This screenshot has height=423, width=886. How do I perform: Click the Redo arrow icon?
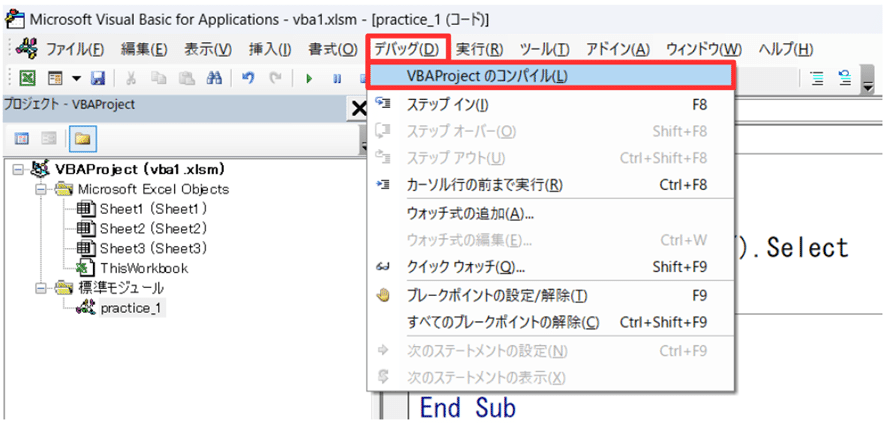(275, 79)
